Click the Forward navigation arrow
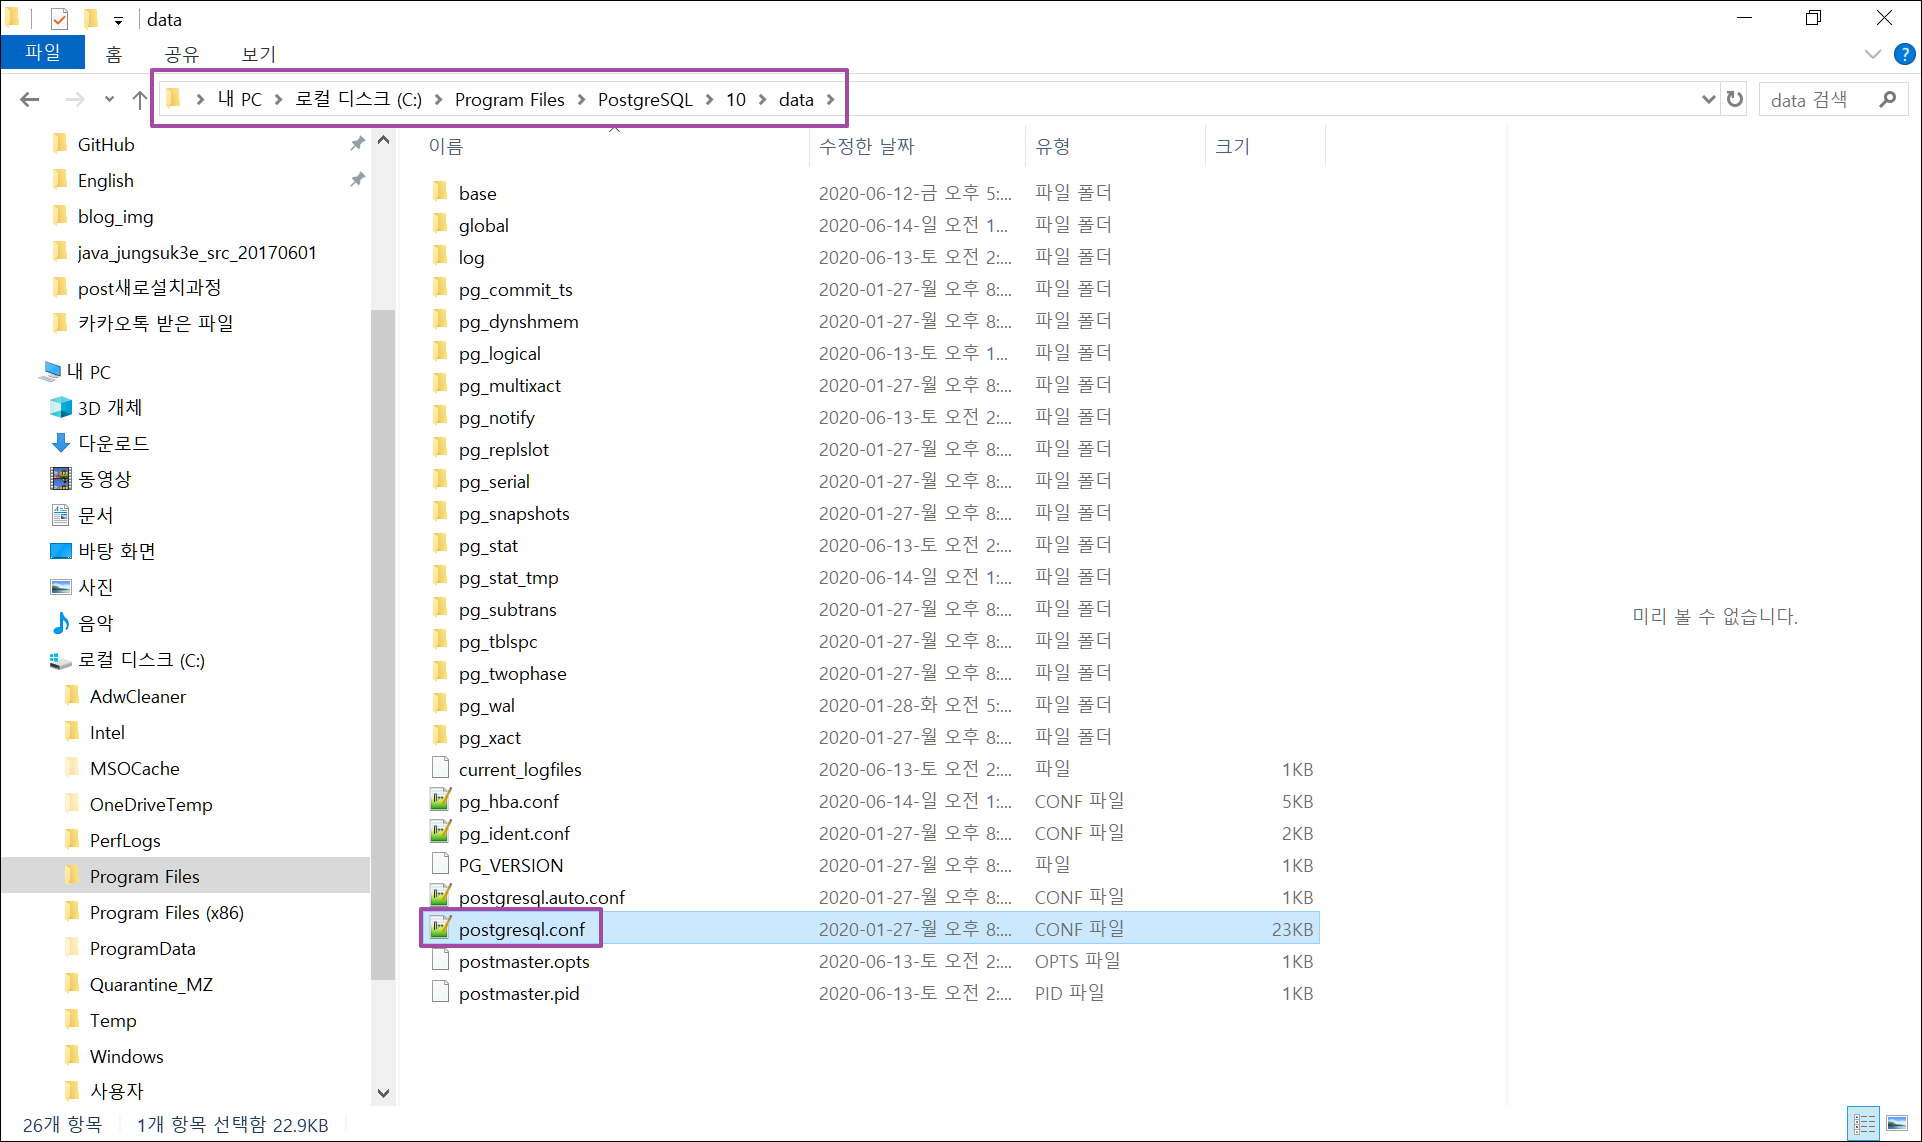This screenshot has width=1922, height=1142. [75, 99]
